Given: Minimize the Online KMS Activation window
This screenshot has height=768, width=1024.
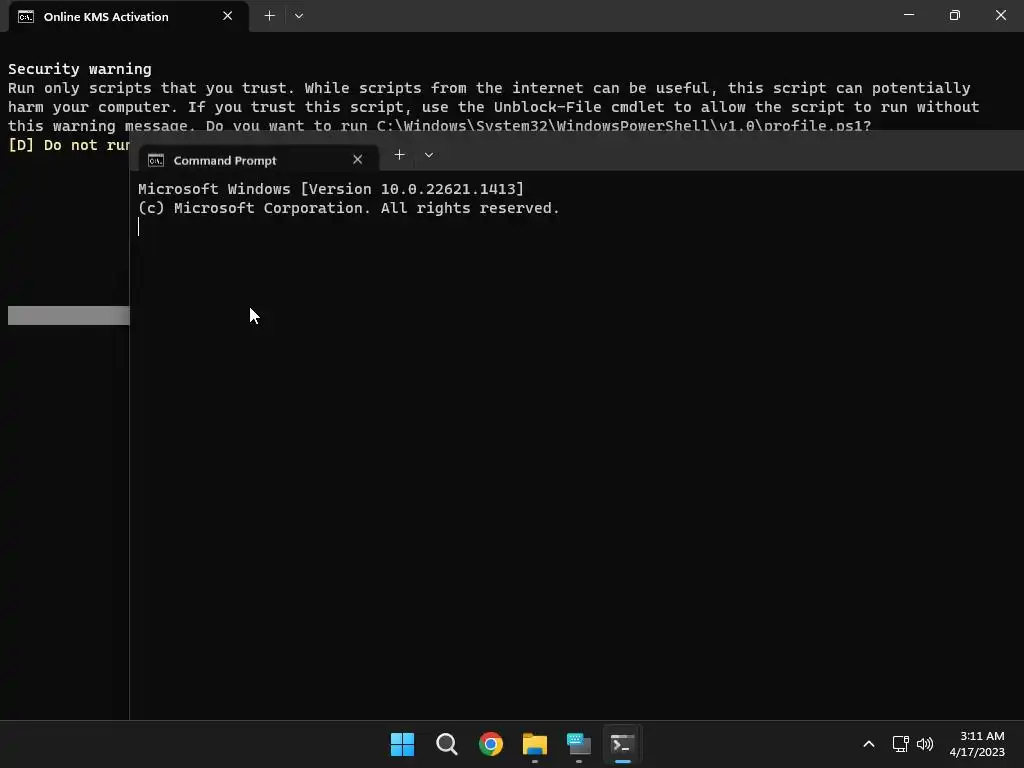Looking at the screenshot, I should pyautogui.click(x=908, y=15).
